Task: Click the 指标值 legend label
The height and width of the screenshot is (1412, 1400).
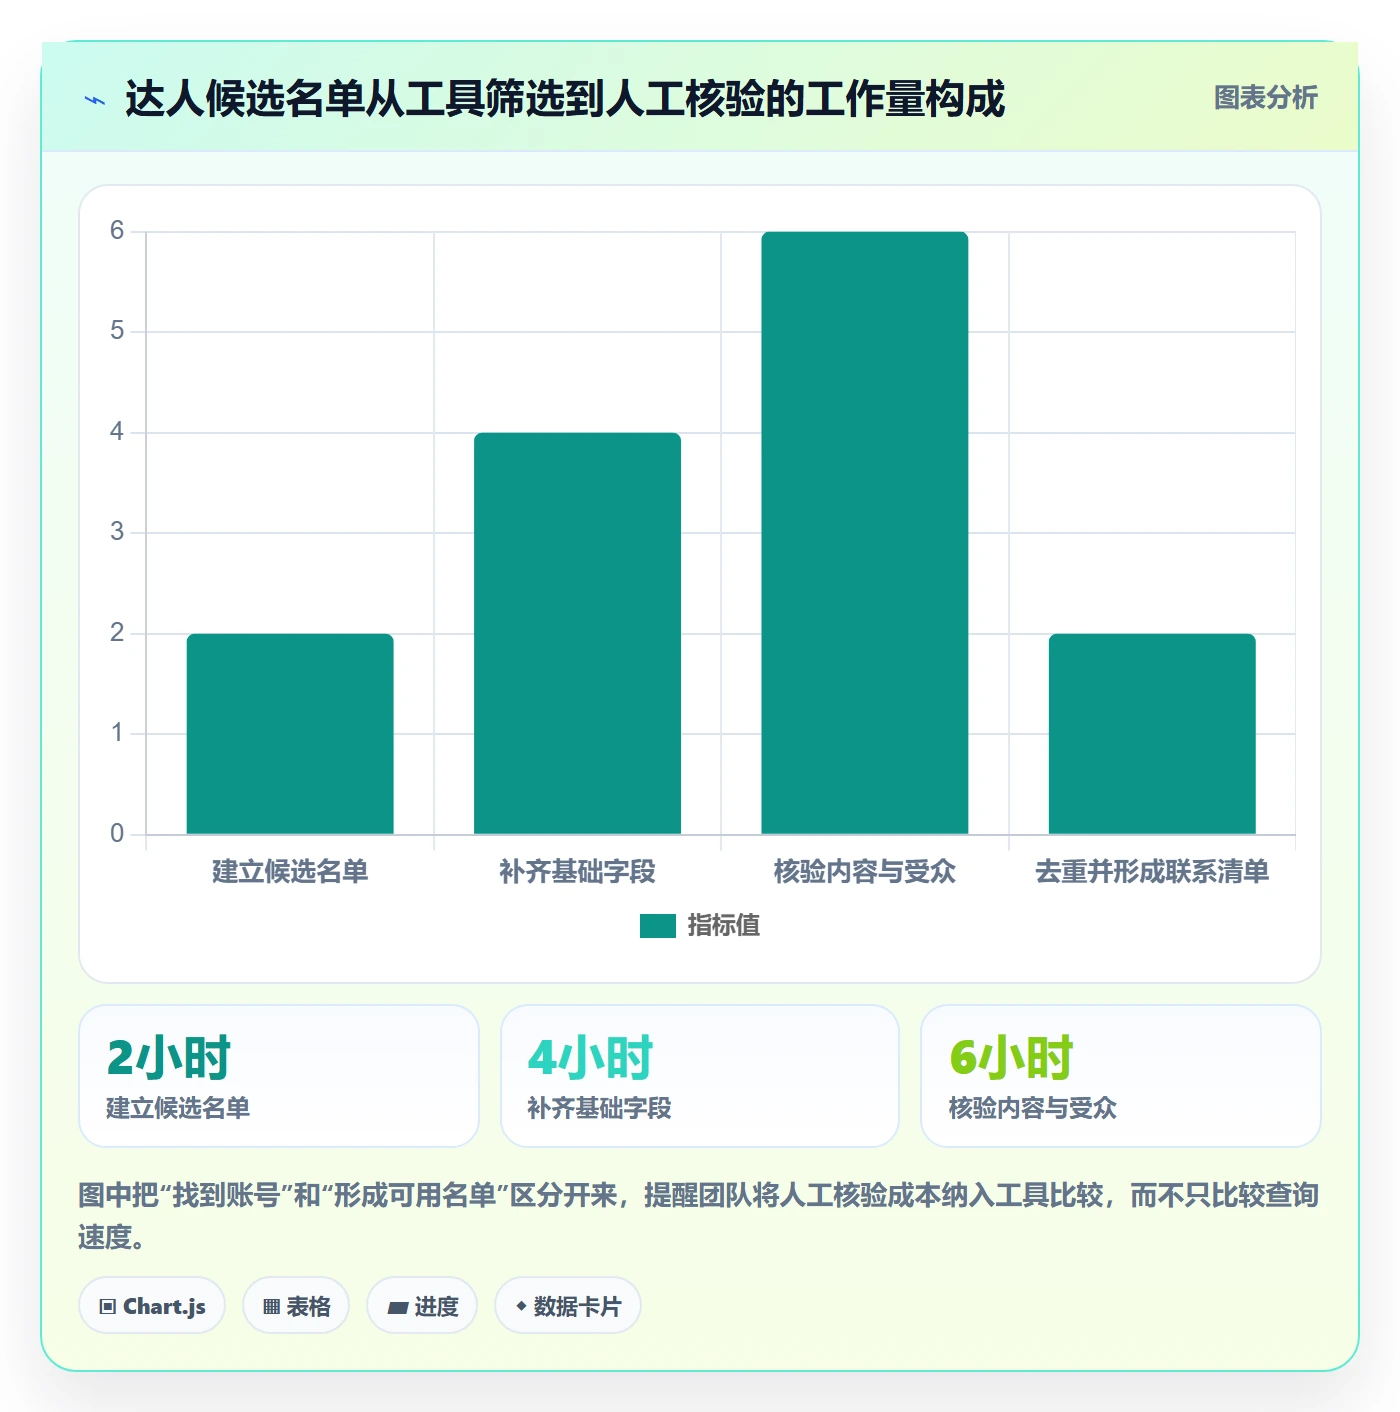Action: [724, 926]
